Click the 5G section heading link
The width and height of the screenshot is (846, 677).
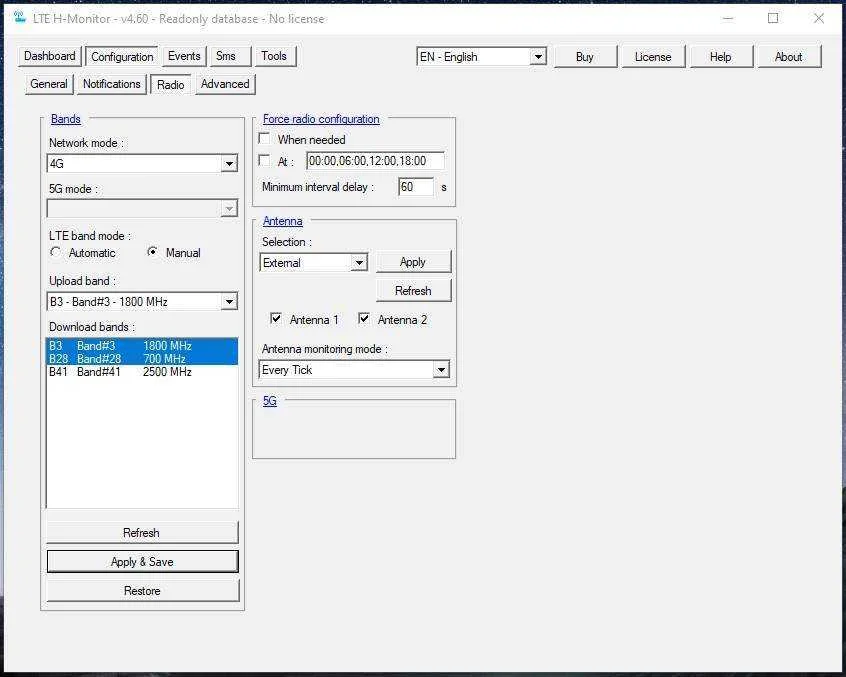[x=270, y=401]
